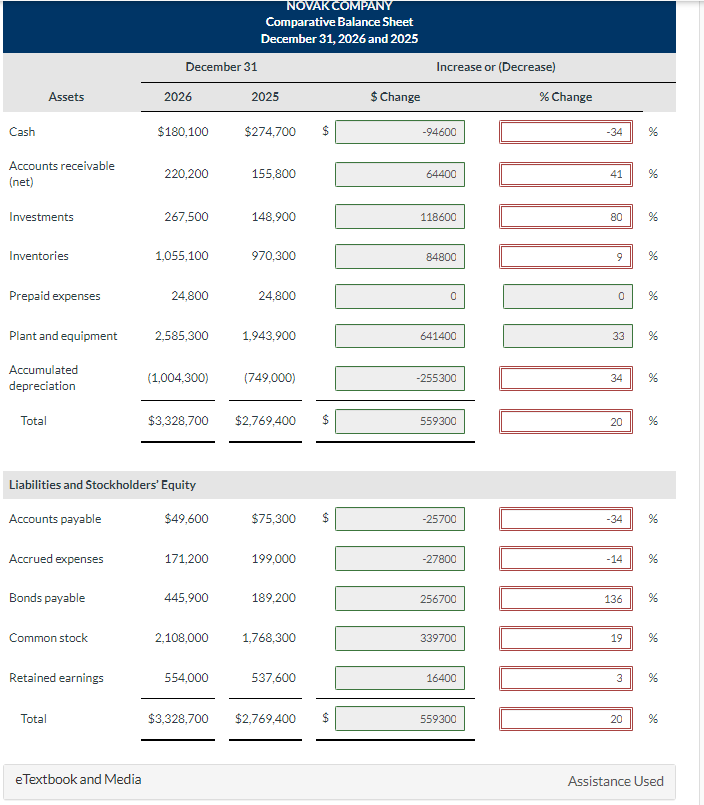Click Investments 2026 value 267,500
This screenshot has height=805, width=704.
(186, 217)
